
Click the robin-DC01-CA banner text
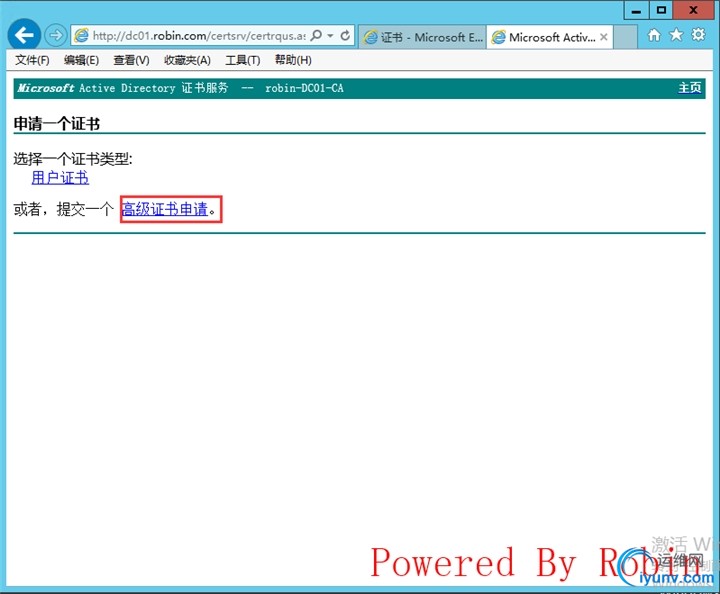coord(304,88)
